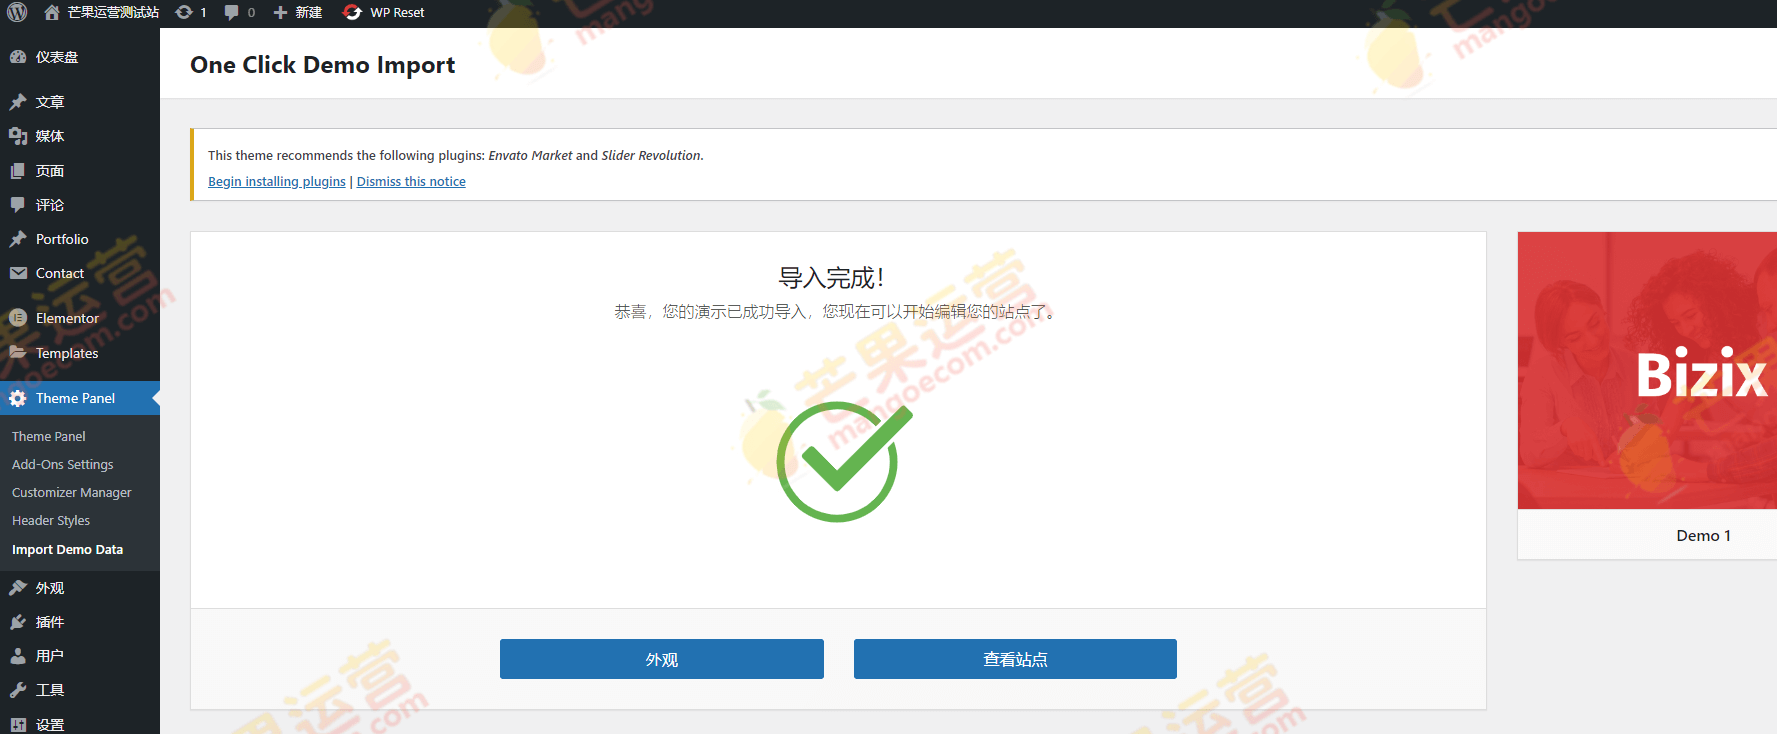Click Dismiss this notice link
The image size is (1777, 734).
coord(411,182)
